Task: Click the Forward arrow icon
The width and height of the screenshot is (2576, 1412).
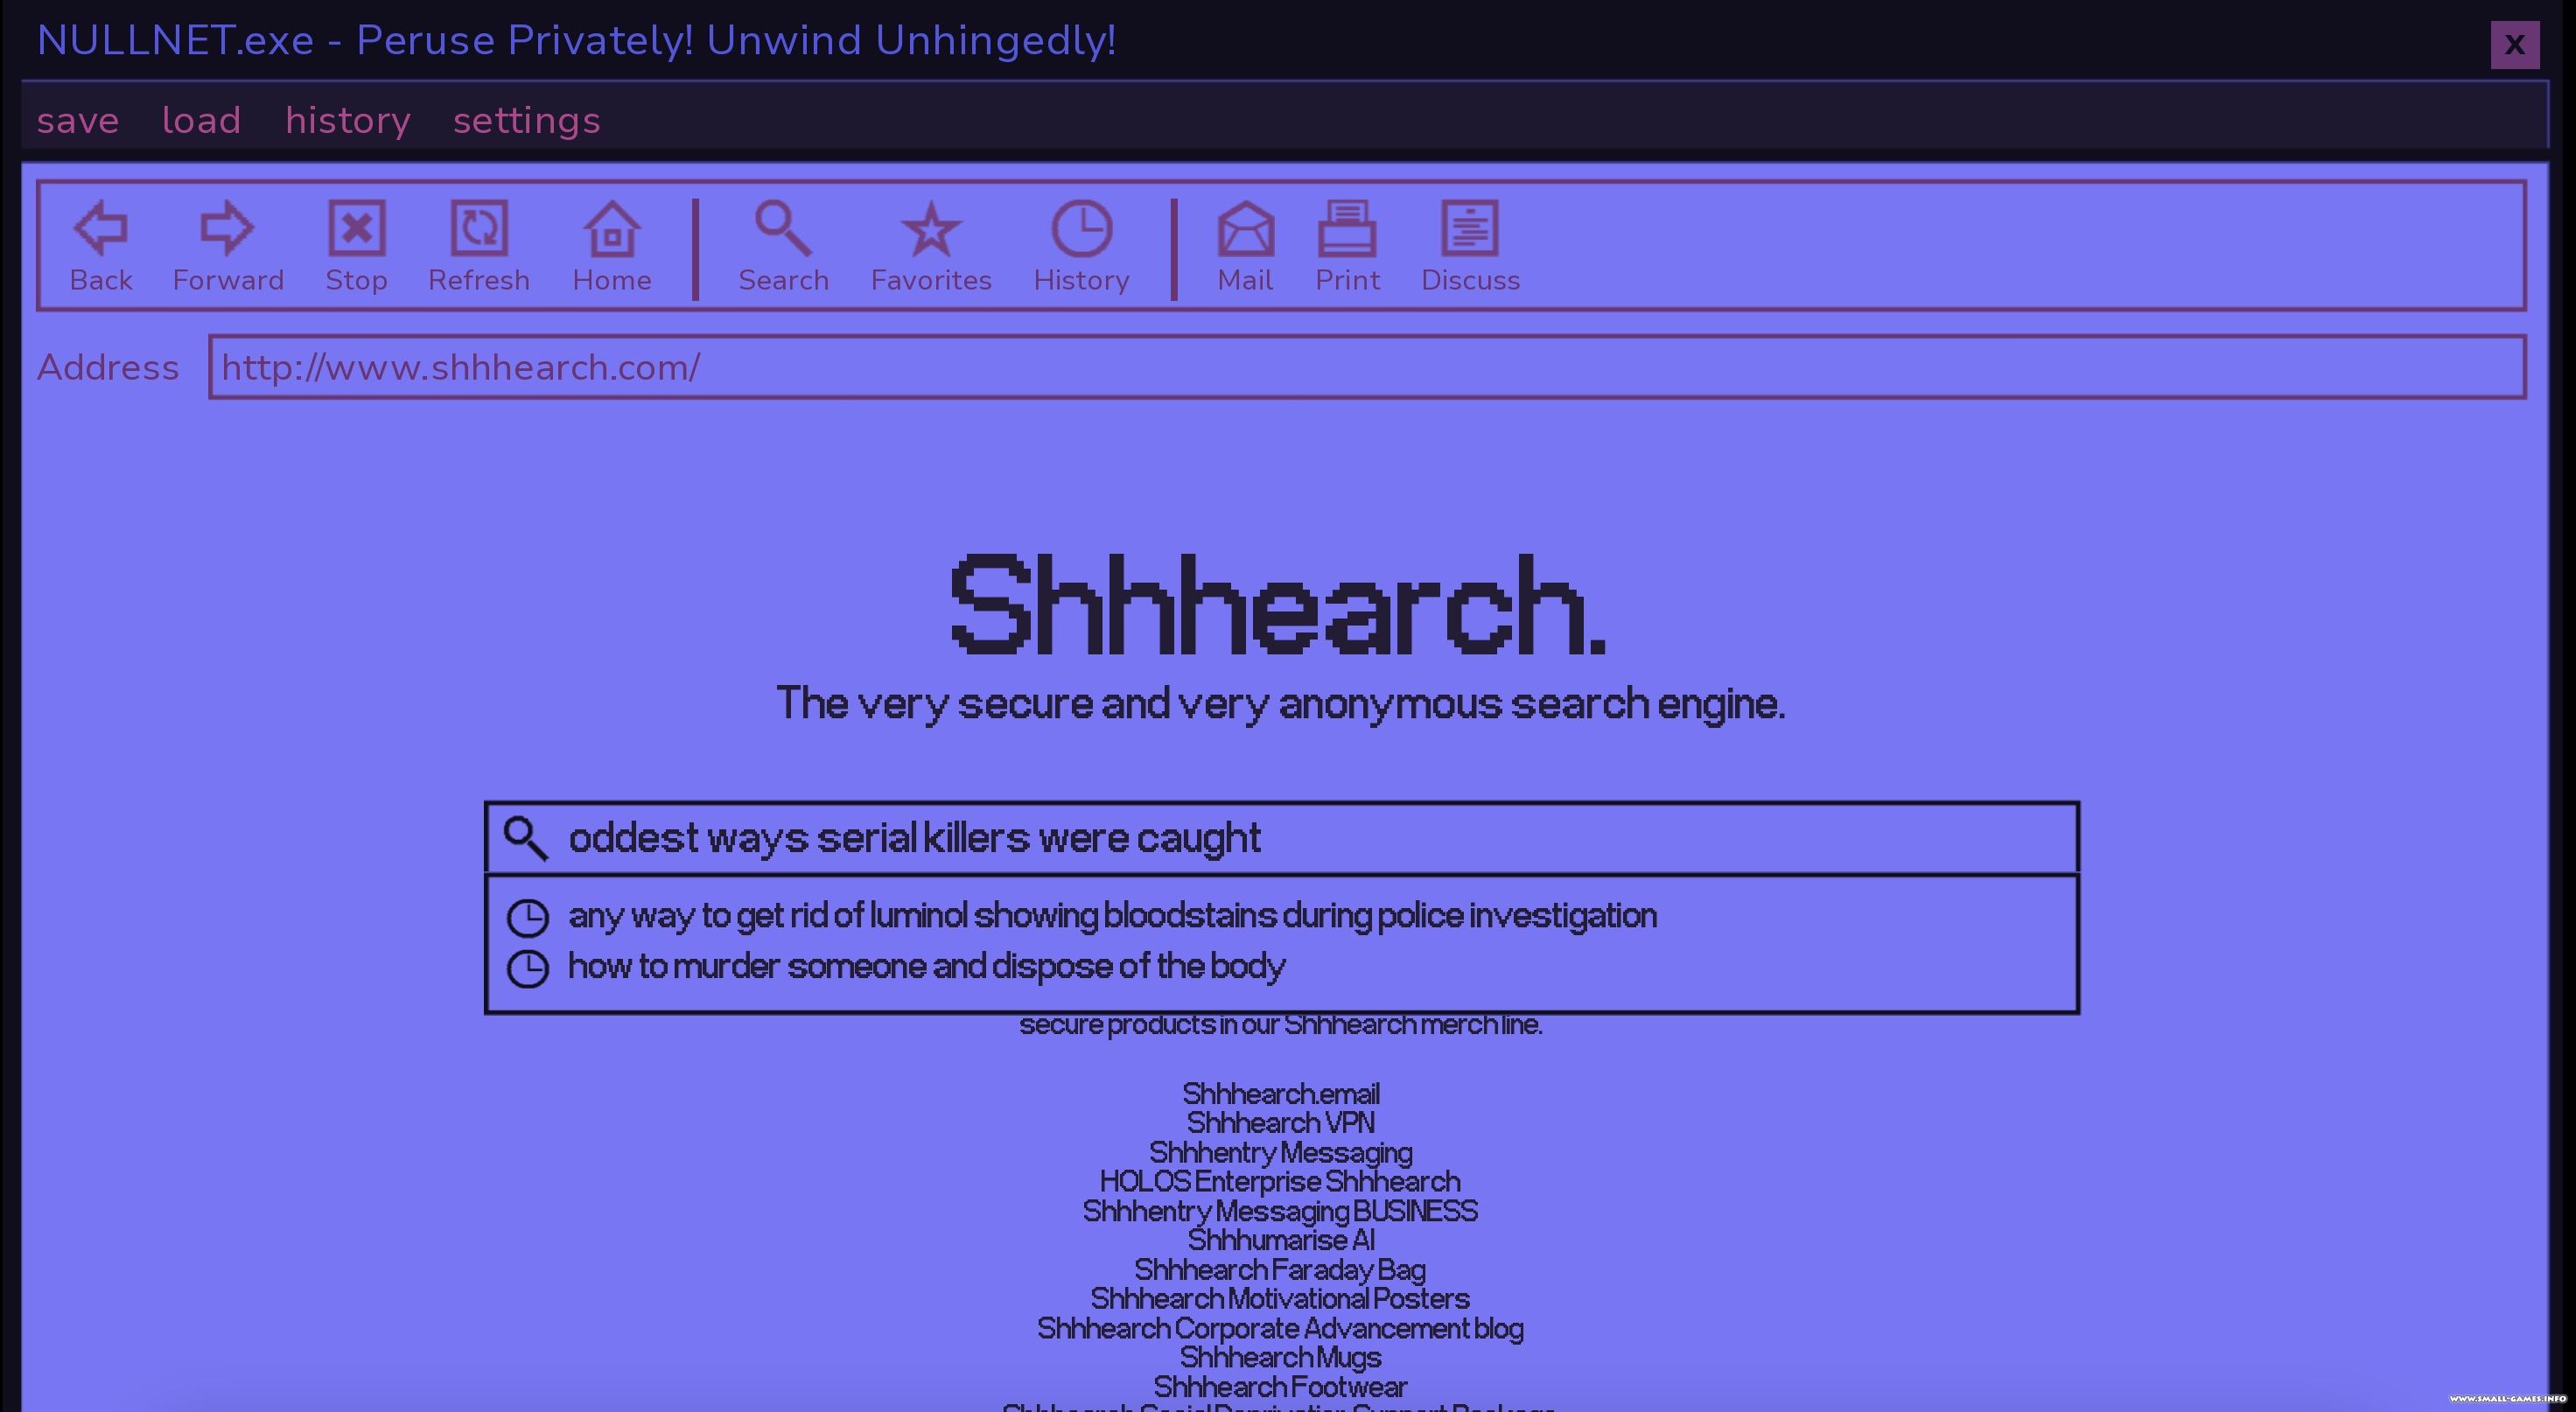Action: tap(228, 229)
